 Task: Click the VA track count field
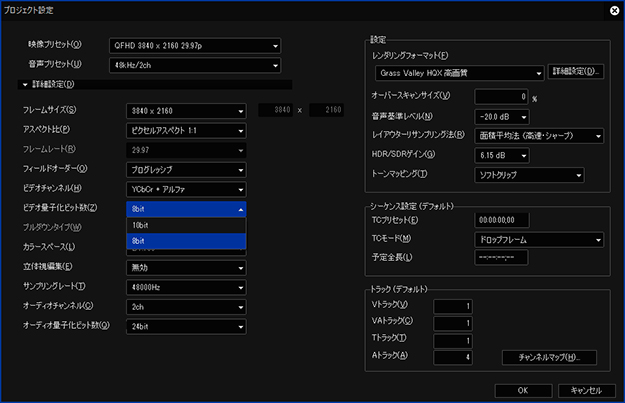453,323
